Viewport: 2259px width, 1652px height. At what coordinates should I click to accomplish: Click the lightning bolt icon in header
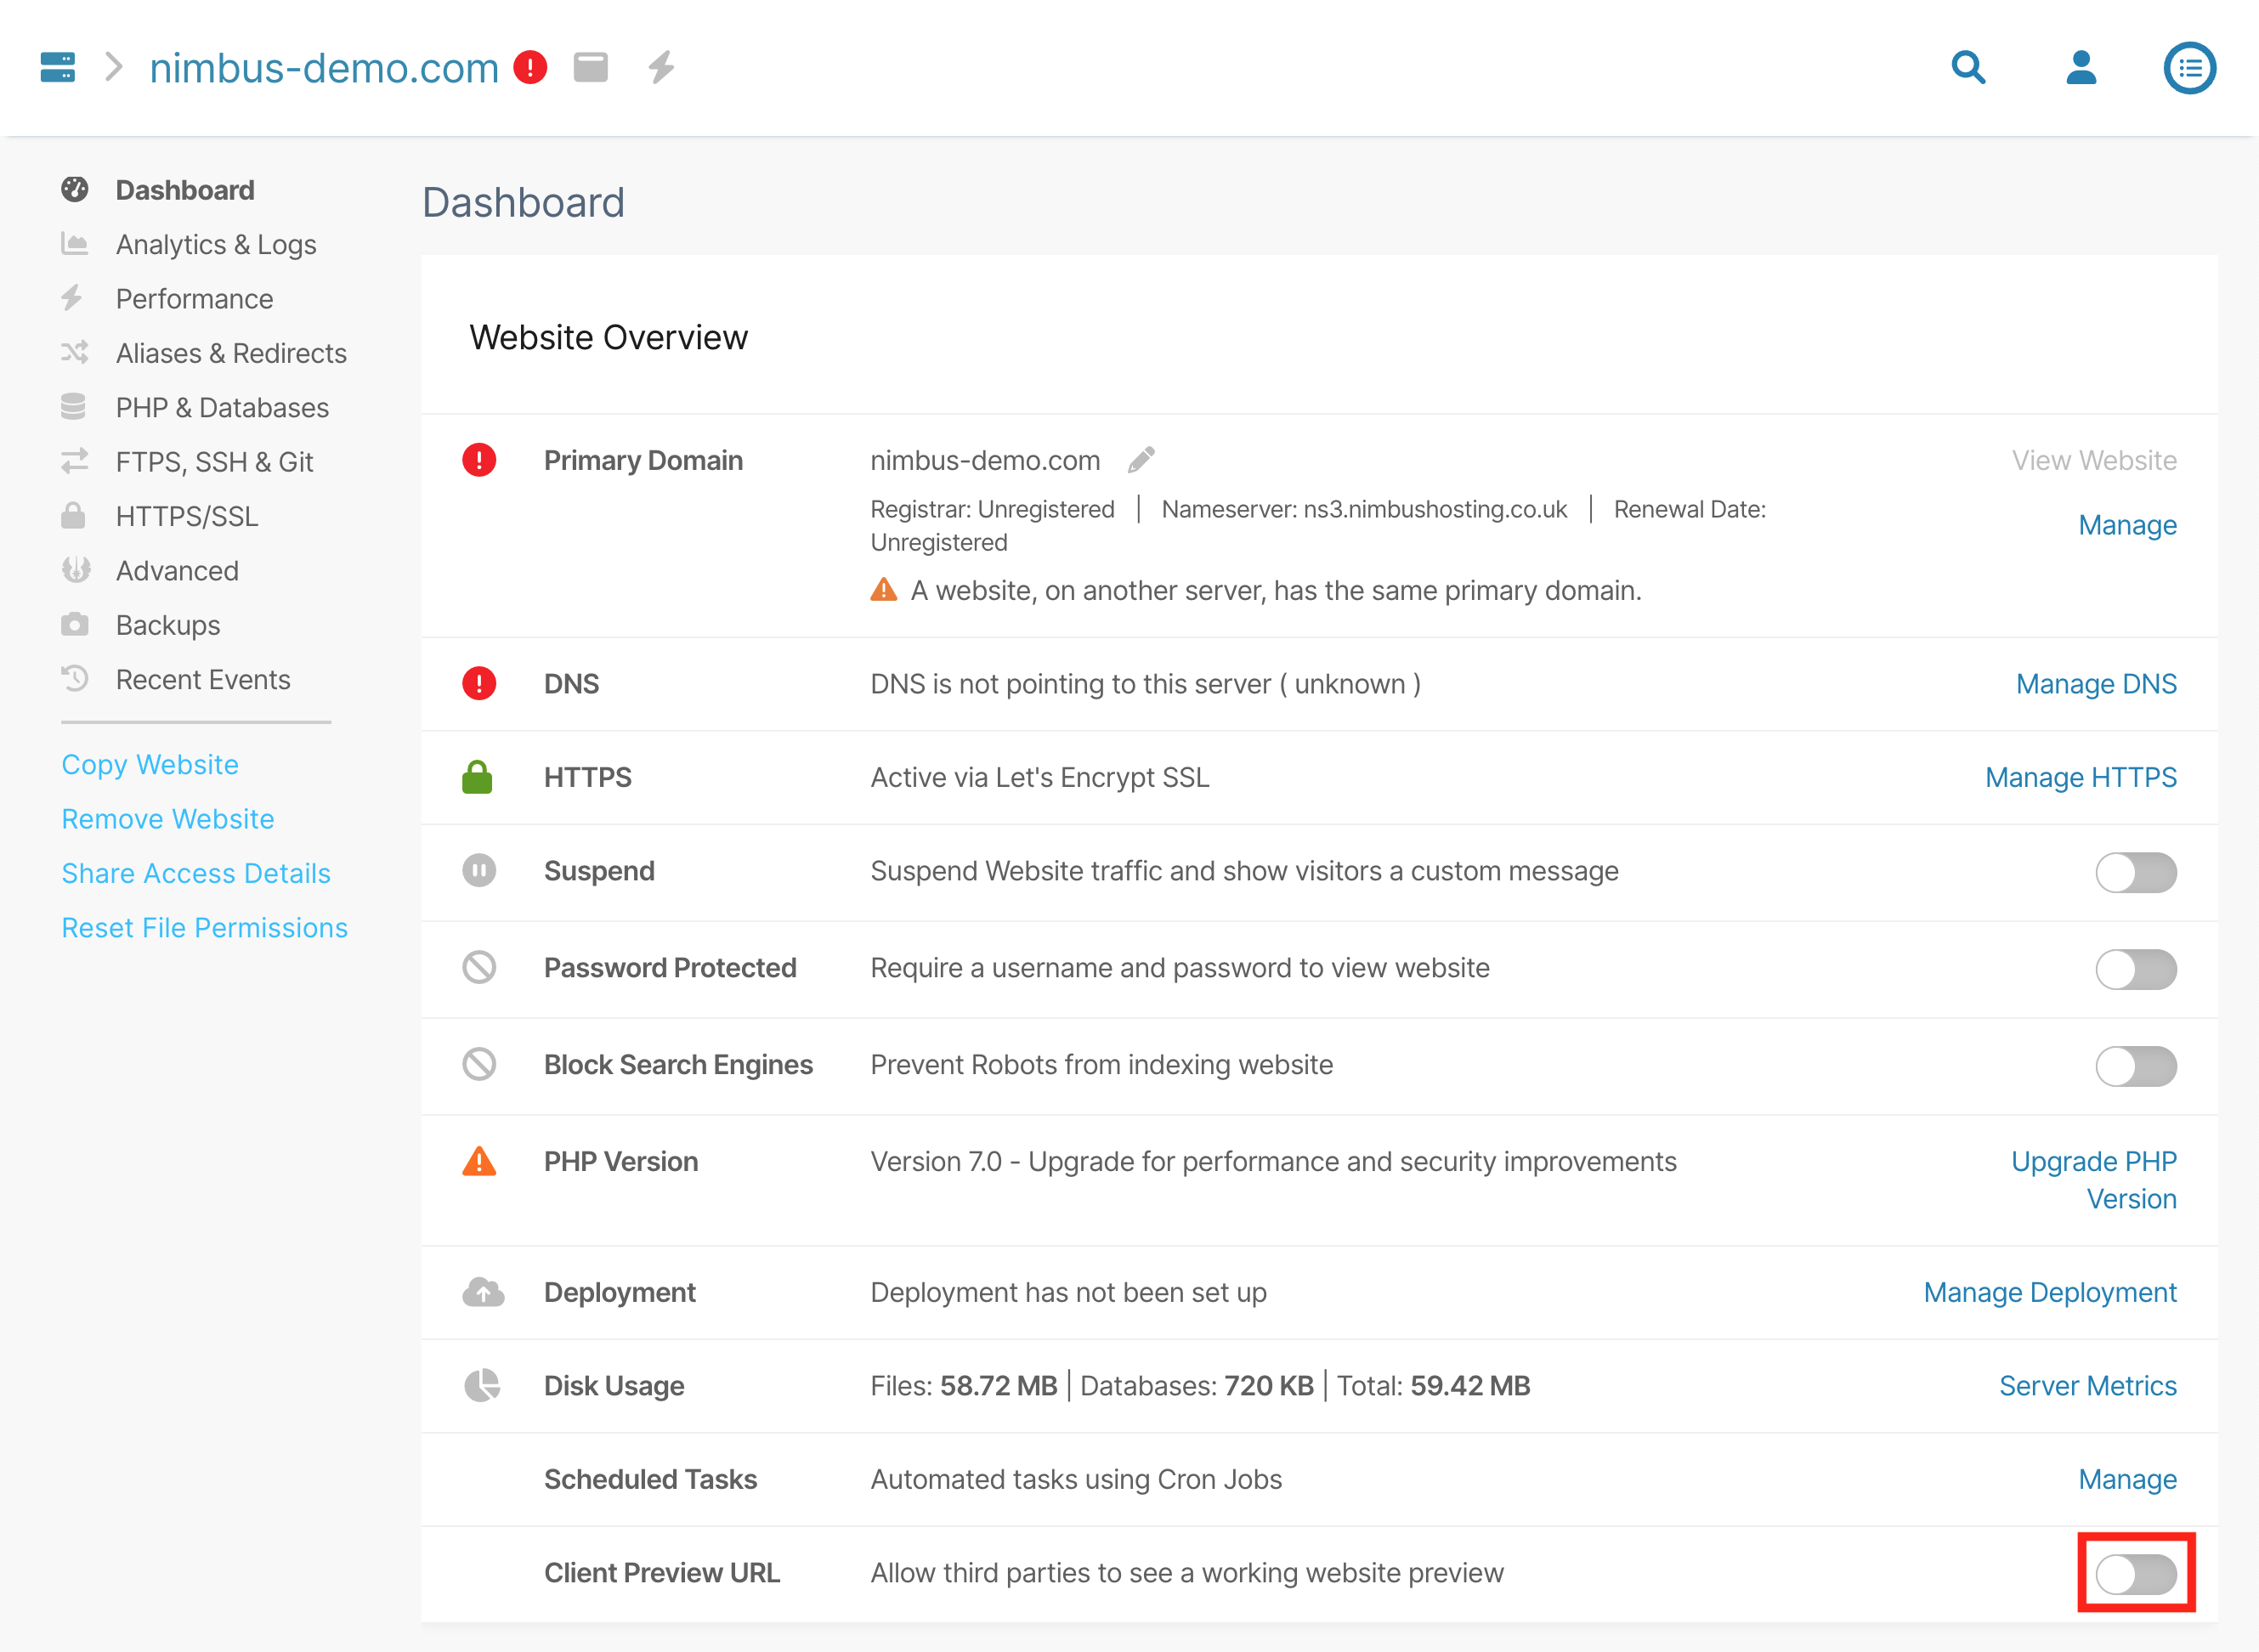tap(661, 67)
